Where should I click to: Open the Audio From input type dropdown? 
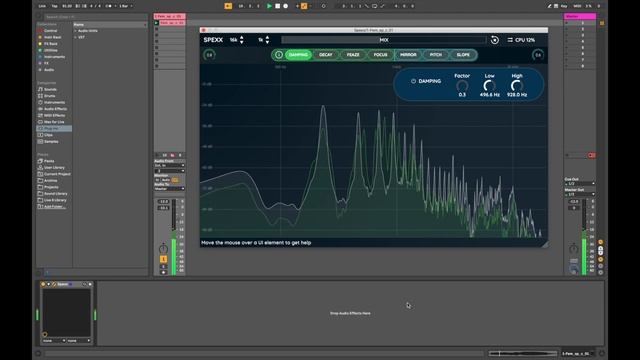click(169, 165)
